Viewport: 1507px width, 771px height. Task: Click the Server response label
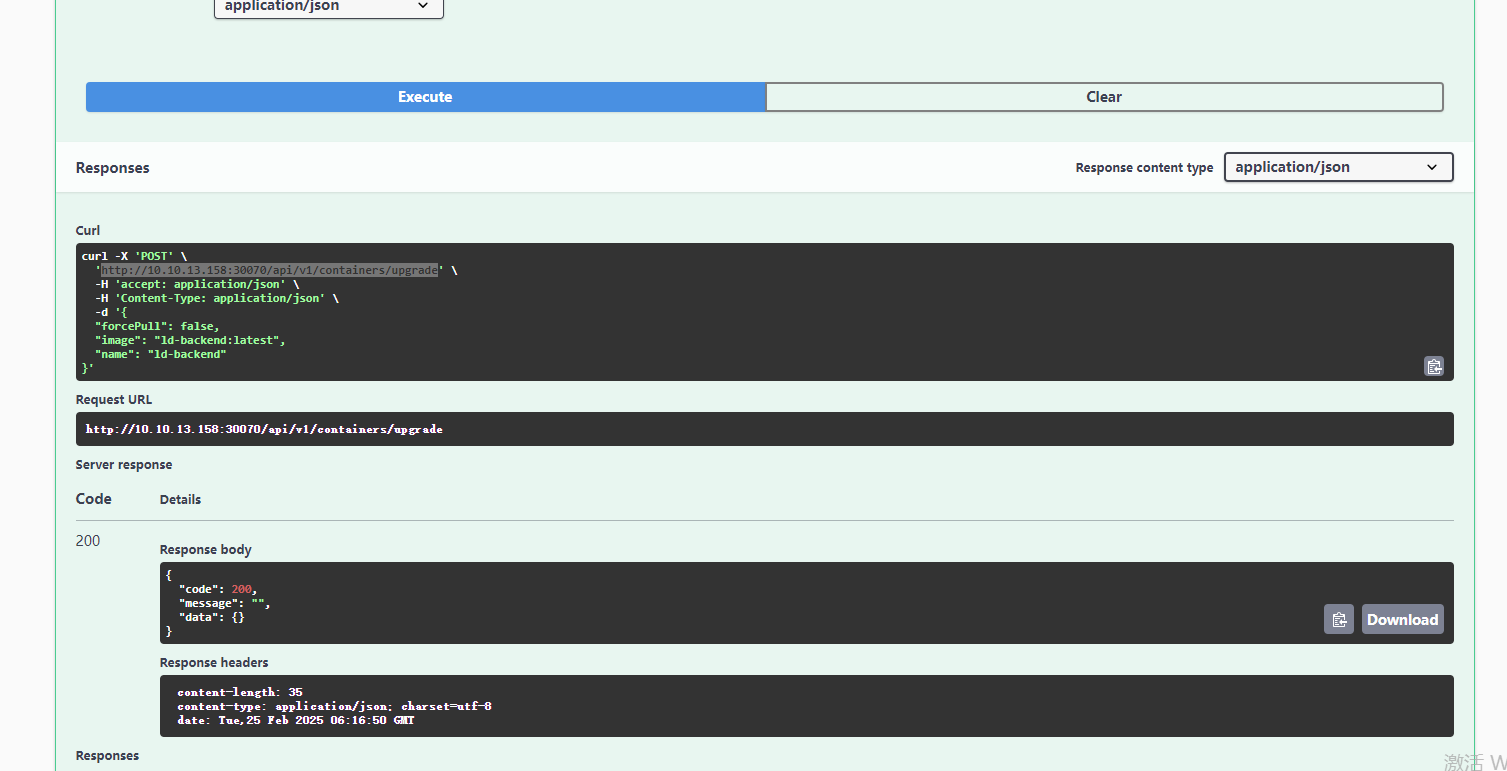[124, 464]
